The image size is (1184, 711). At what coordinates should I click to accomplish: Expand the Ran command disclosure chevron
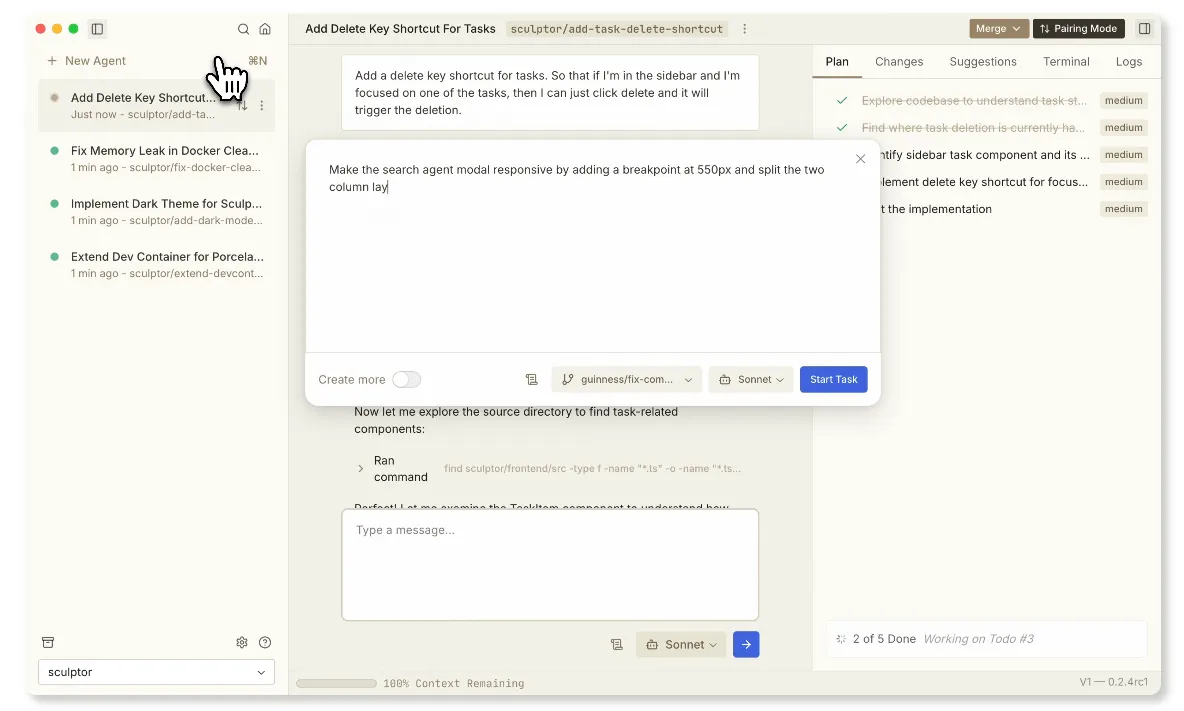361,468
